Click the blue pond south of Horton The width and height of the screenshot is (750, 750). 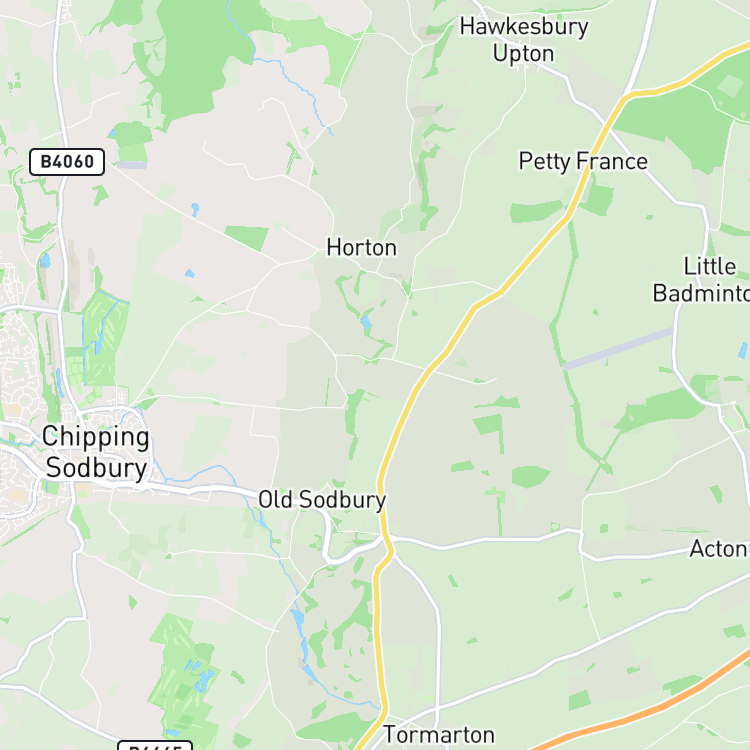coord(366,322)
